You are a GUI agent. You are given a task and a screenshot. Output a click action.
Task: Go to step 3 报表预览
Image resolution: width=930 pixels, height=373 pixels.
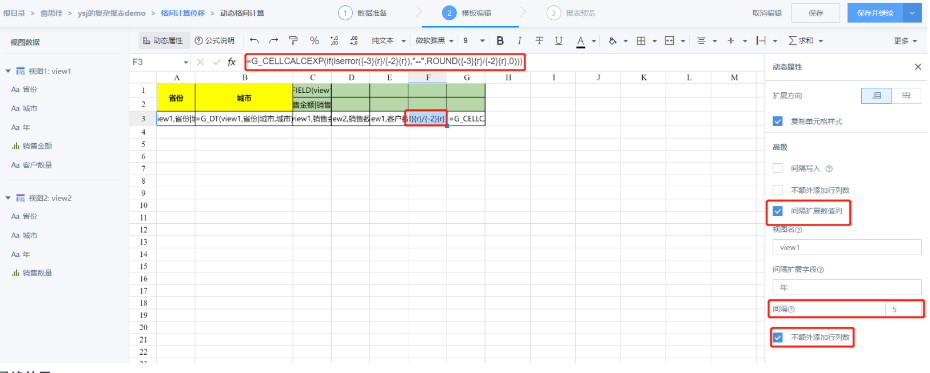(x=571, y=12)
